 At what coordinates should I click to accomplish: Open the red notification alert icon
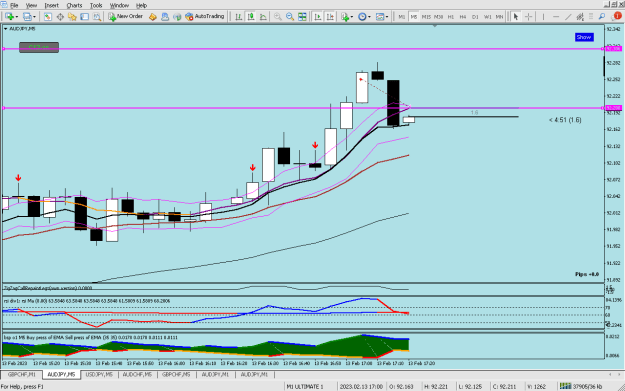[617, 16]
